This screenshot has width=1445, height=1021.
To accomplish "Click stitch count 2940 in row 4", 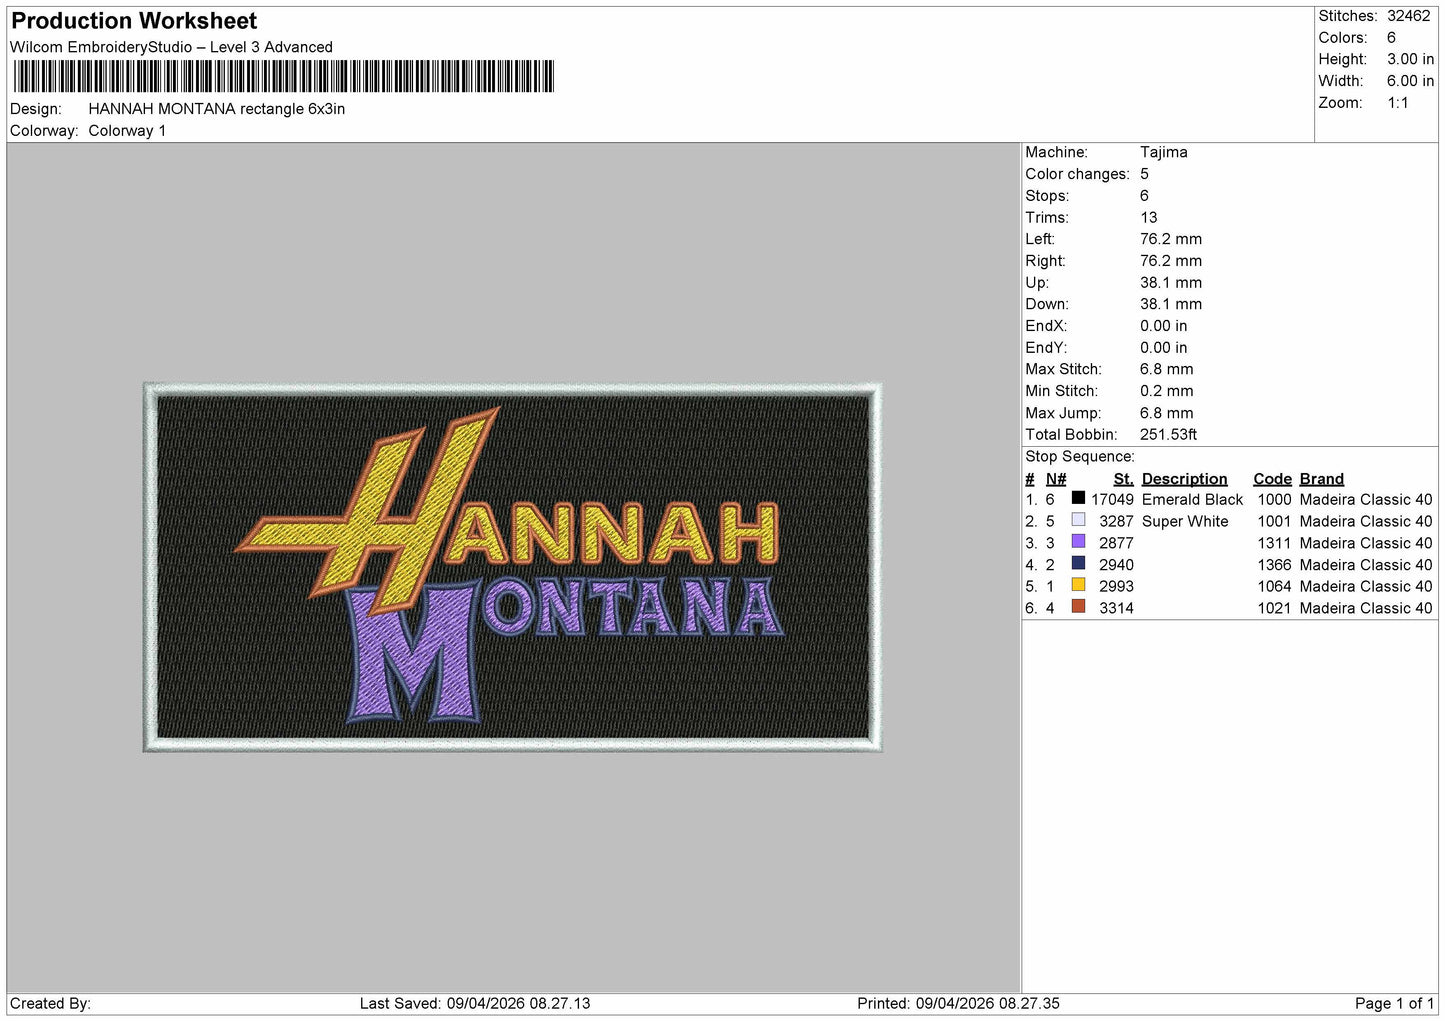I will coord(1116,565).
